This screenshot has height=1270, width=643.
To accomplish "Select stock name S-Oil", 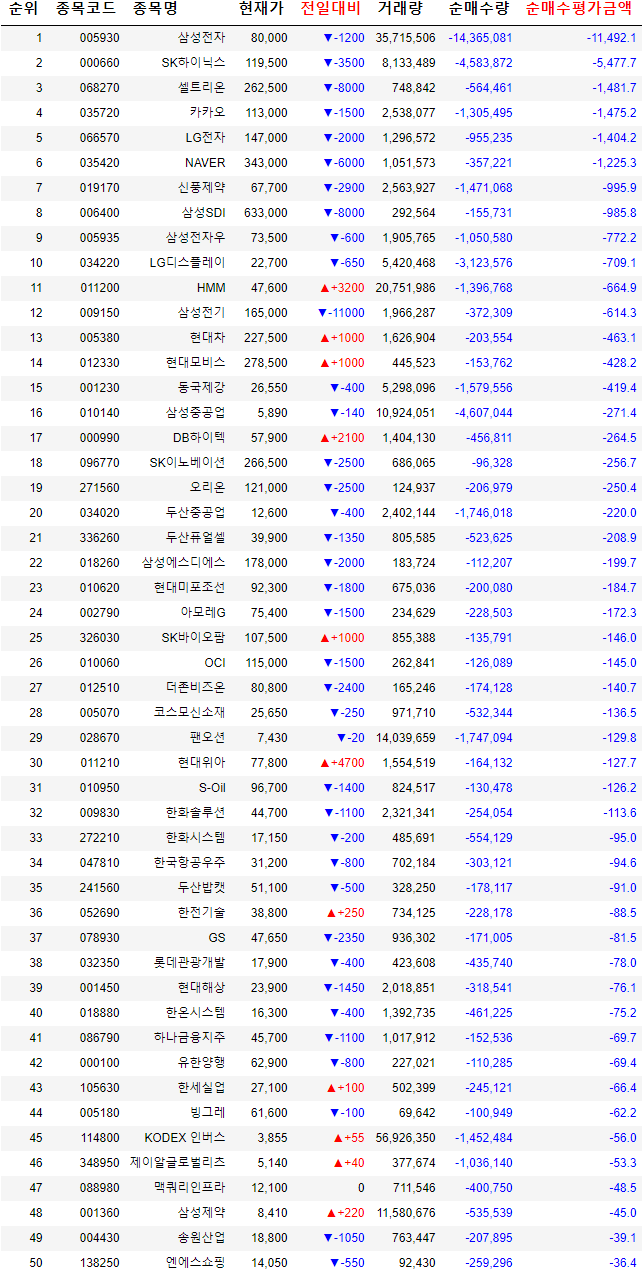I will click(210, 788).
